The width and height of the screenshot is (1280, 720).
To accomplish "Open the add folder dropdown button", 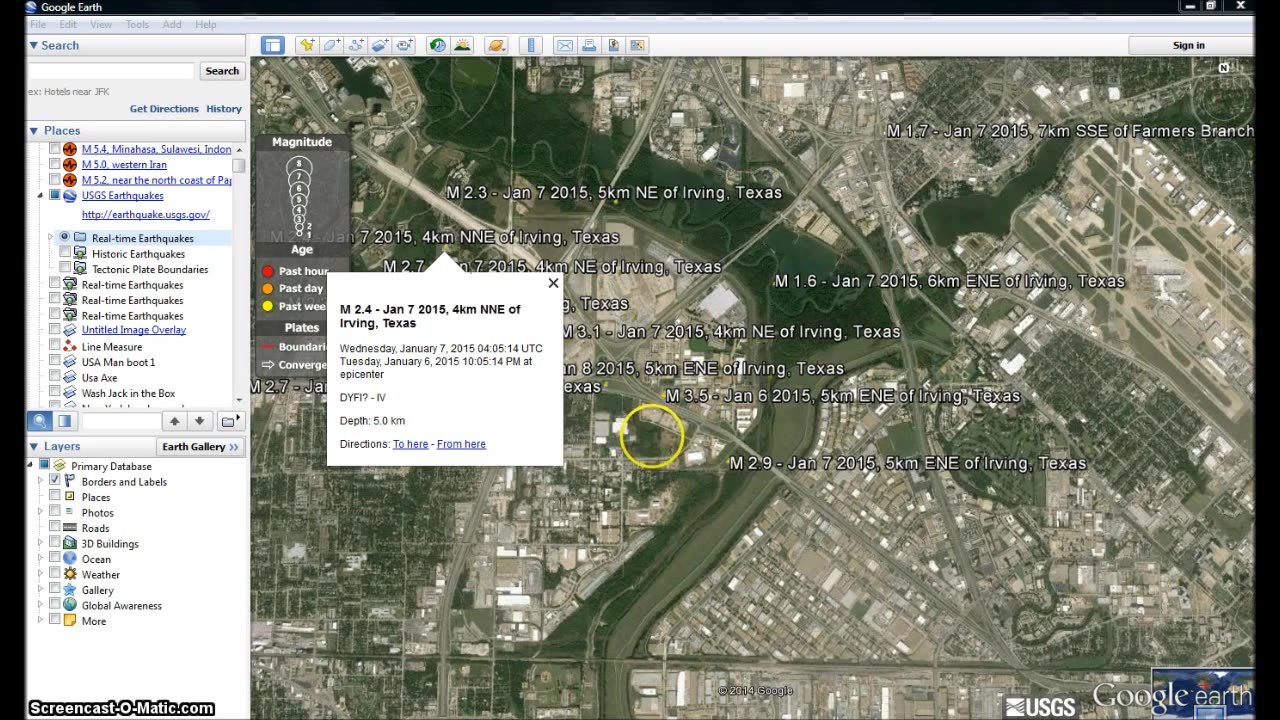I will click(231, 421).
